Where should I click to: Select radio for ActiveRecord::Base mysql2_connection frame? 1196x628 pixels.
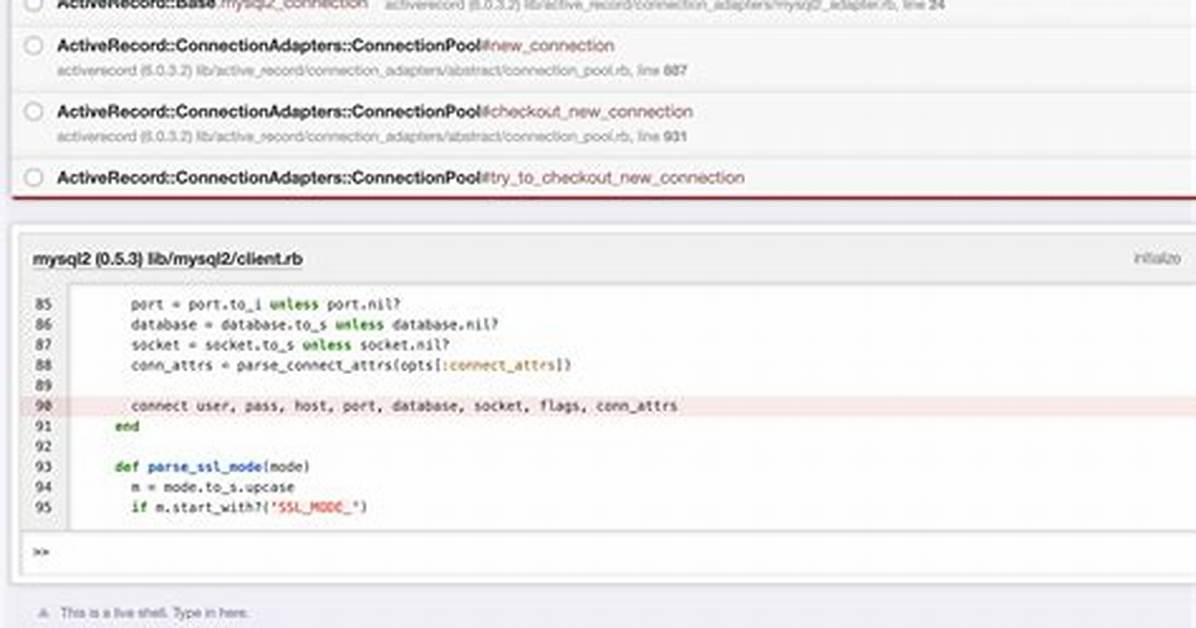(34, 5)
